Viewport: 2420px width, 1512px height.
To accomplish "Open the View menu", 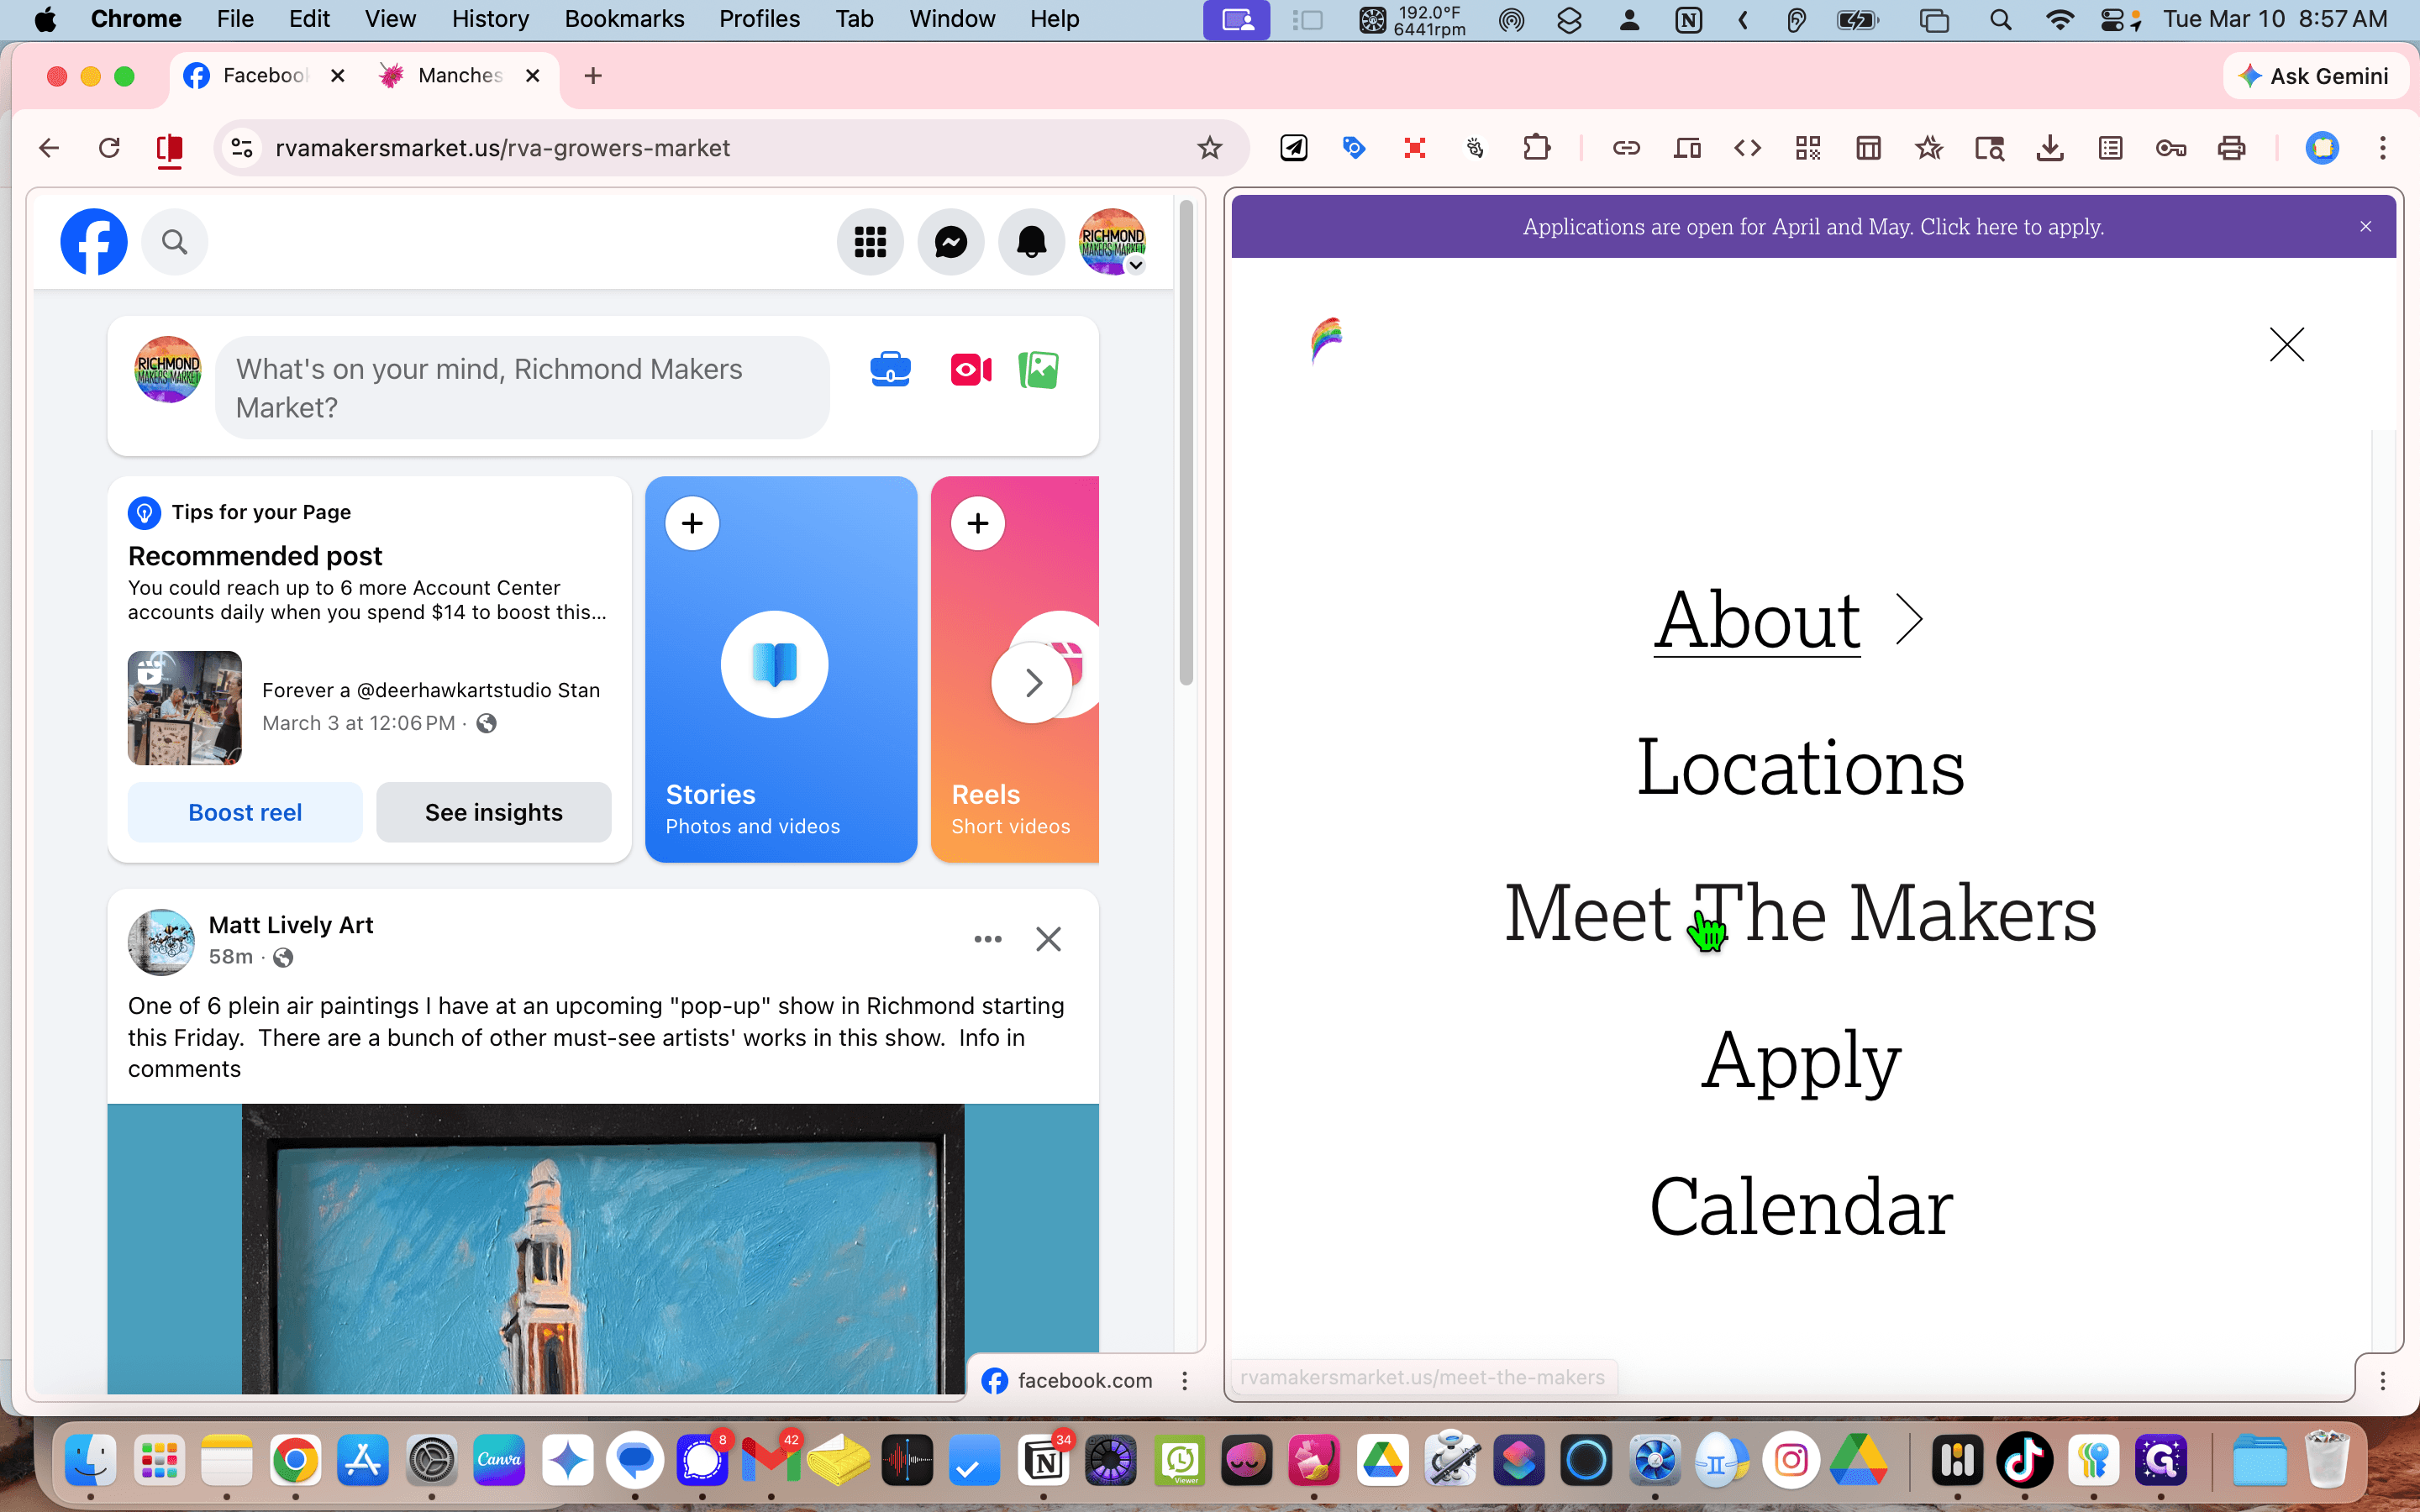I will tap(390, 19).
